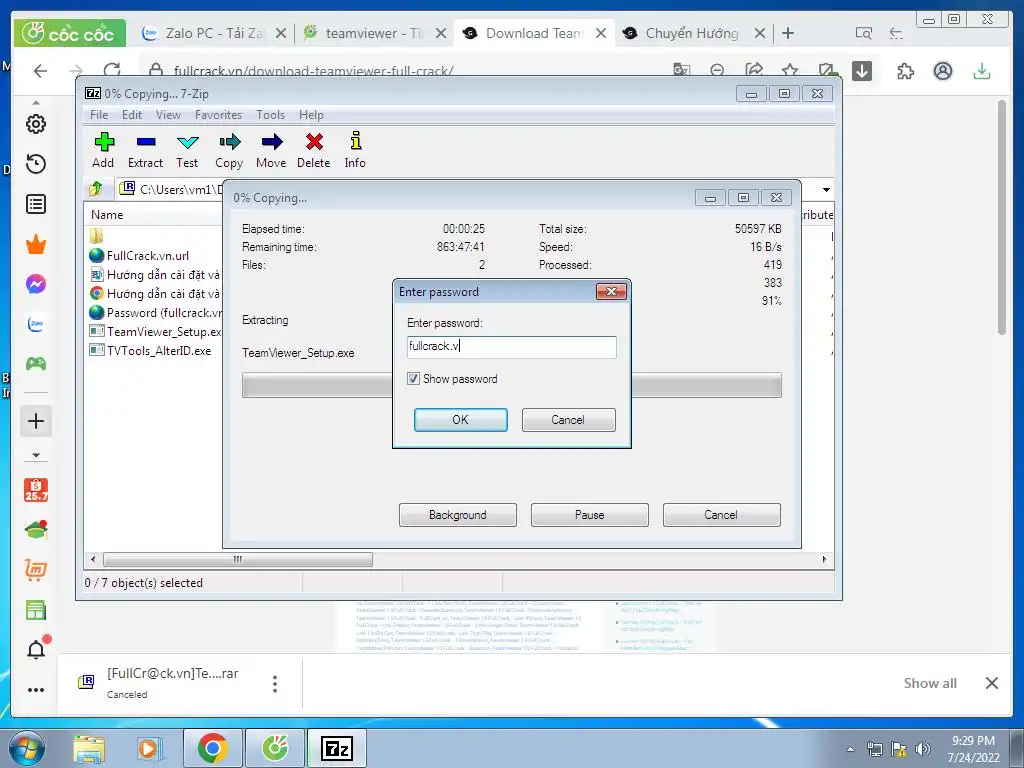
Task: Click the browser back arrow
Action: 40,71
